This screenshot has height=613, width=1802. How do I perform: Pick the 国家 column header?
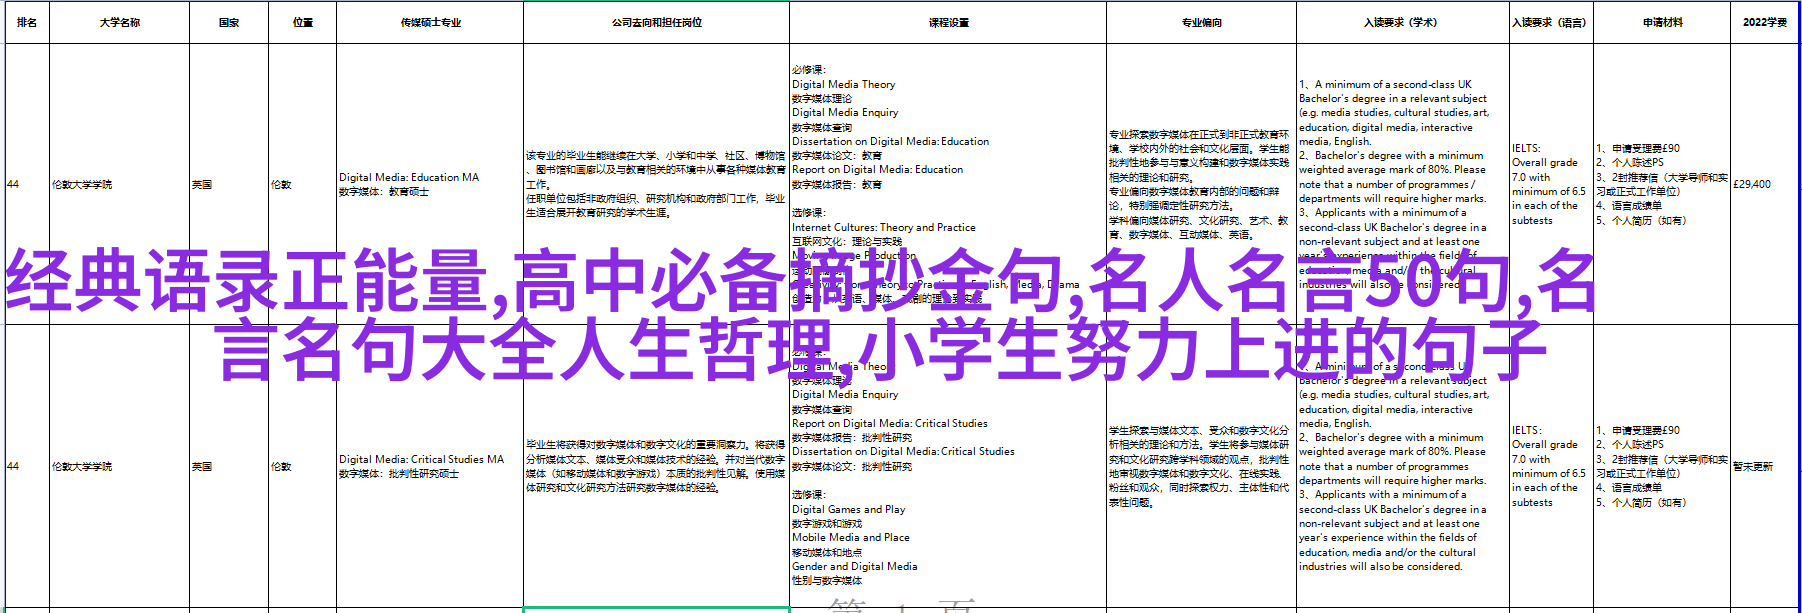point(229,22)
